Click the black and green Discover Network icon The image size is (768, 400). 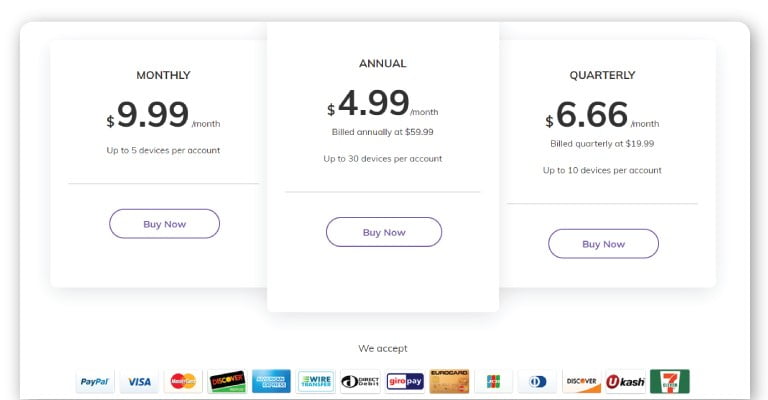227,381
